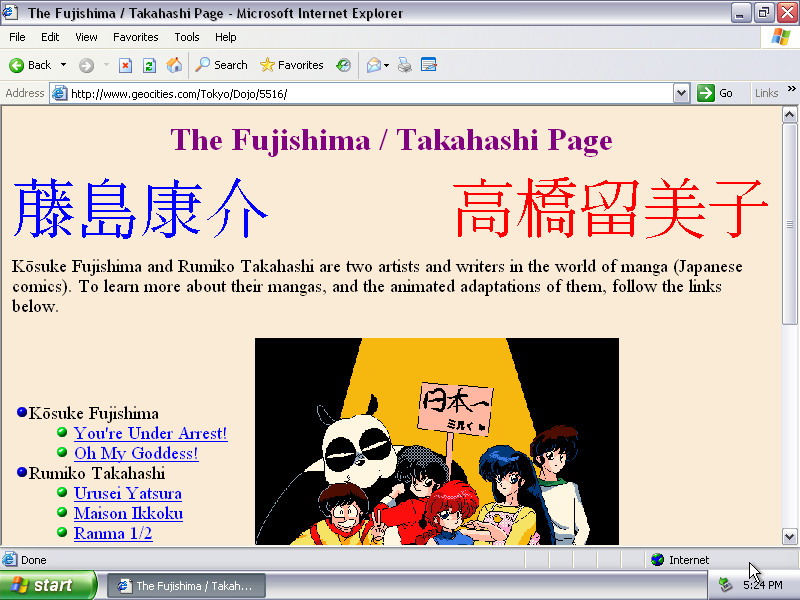Click the green bullet beside Urusei Yatsura
The height and width of the screenshot is (600, 800).
(62, 492)
